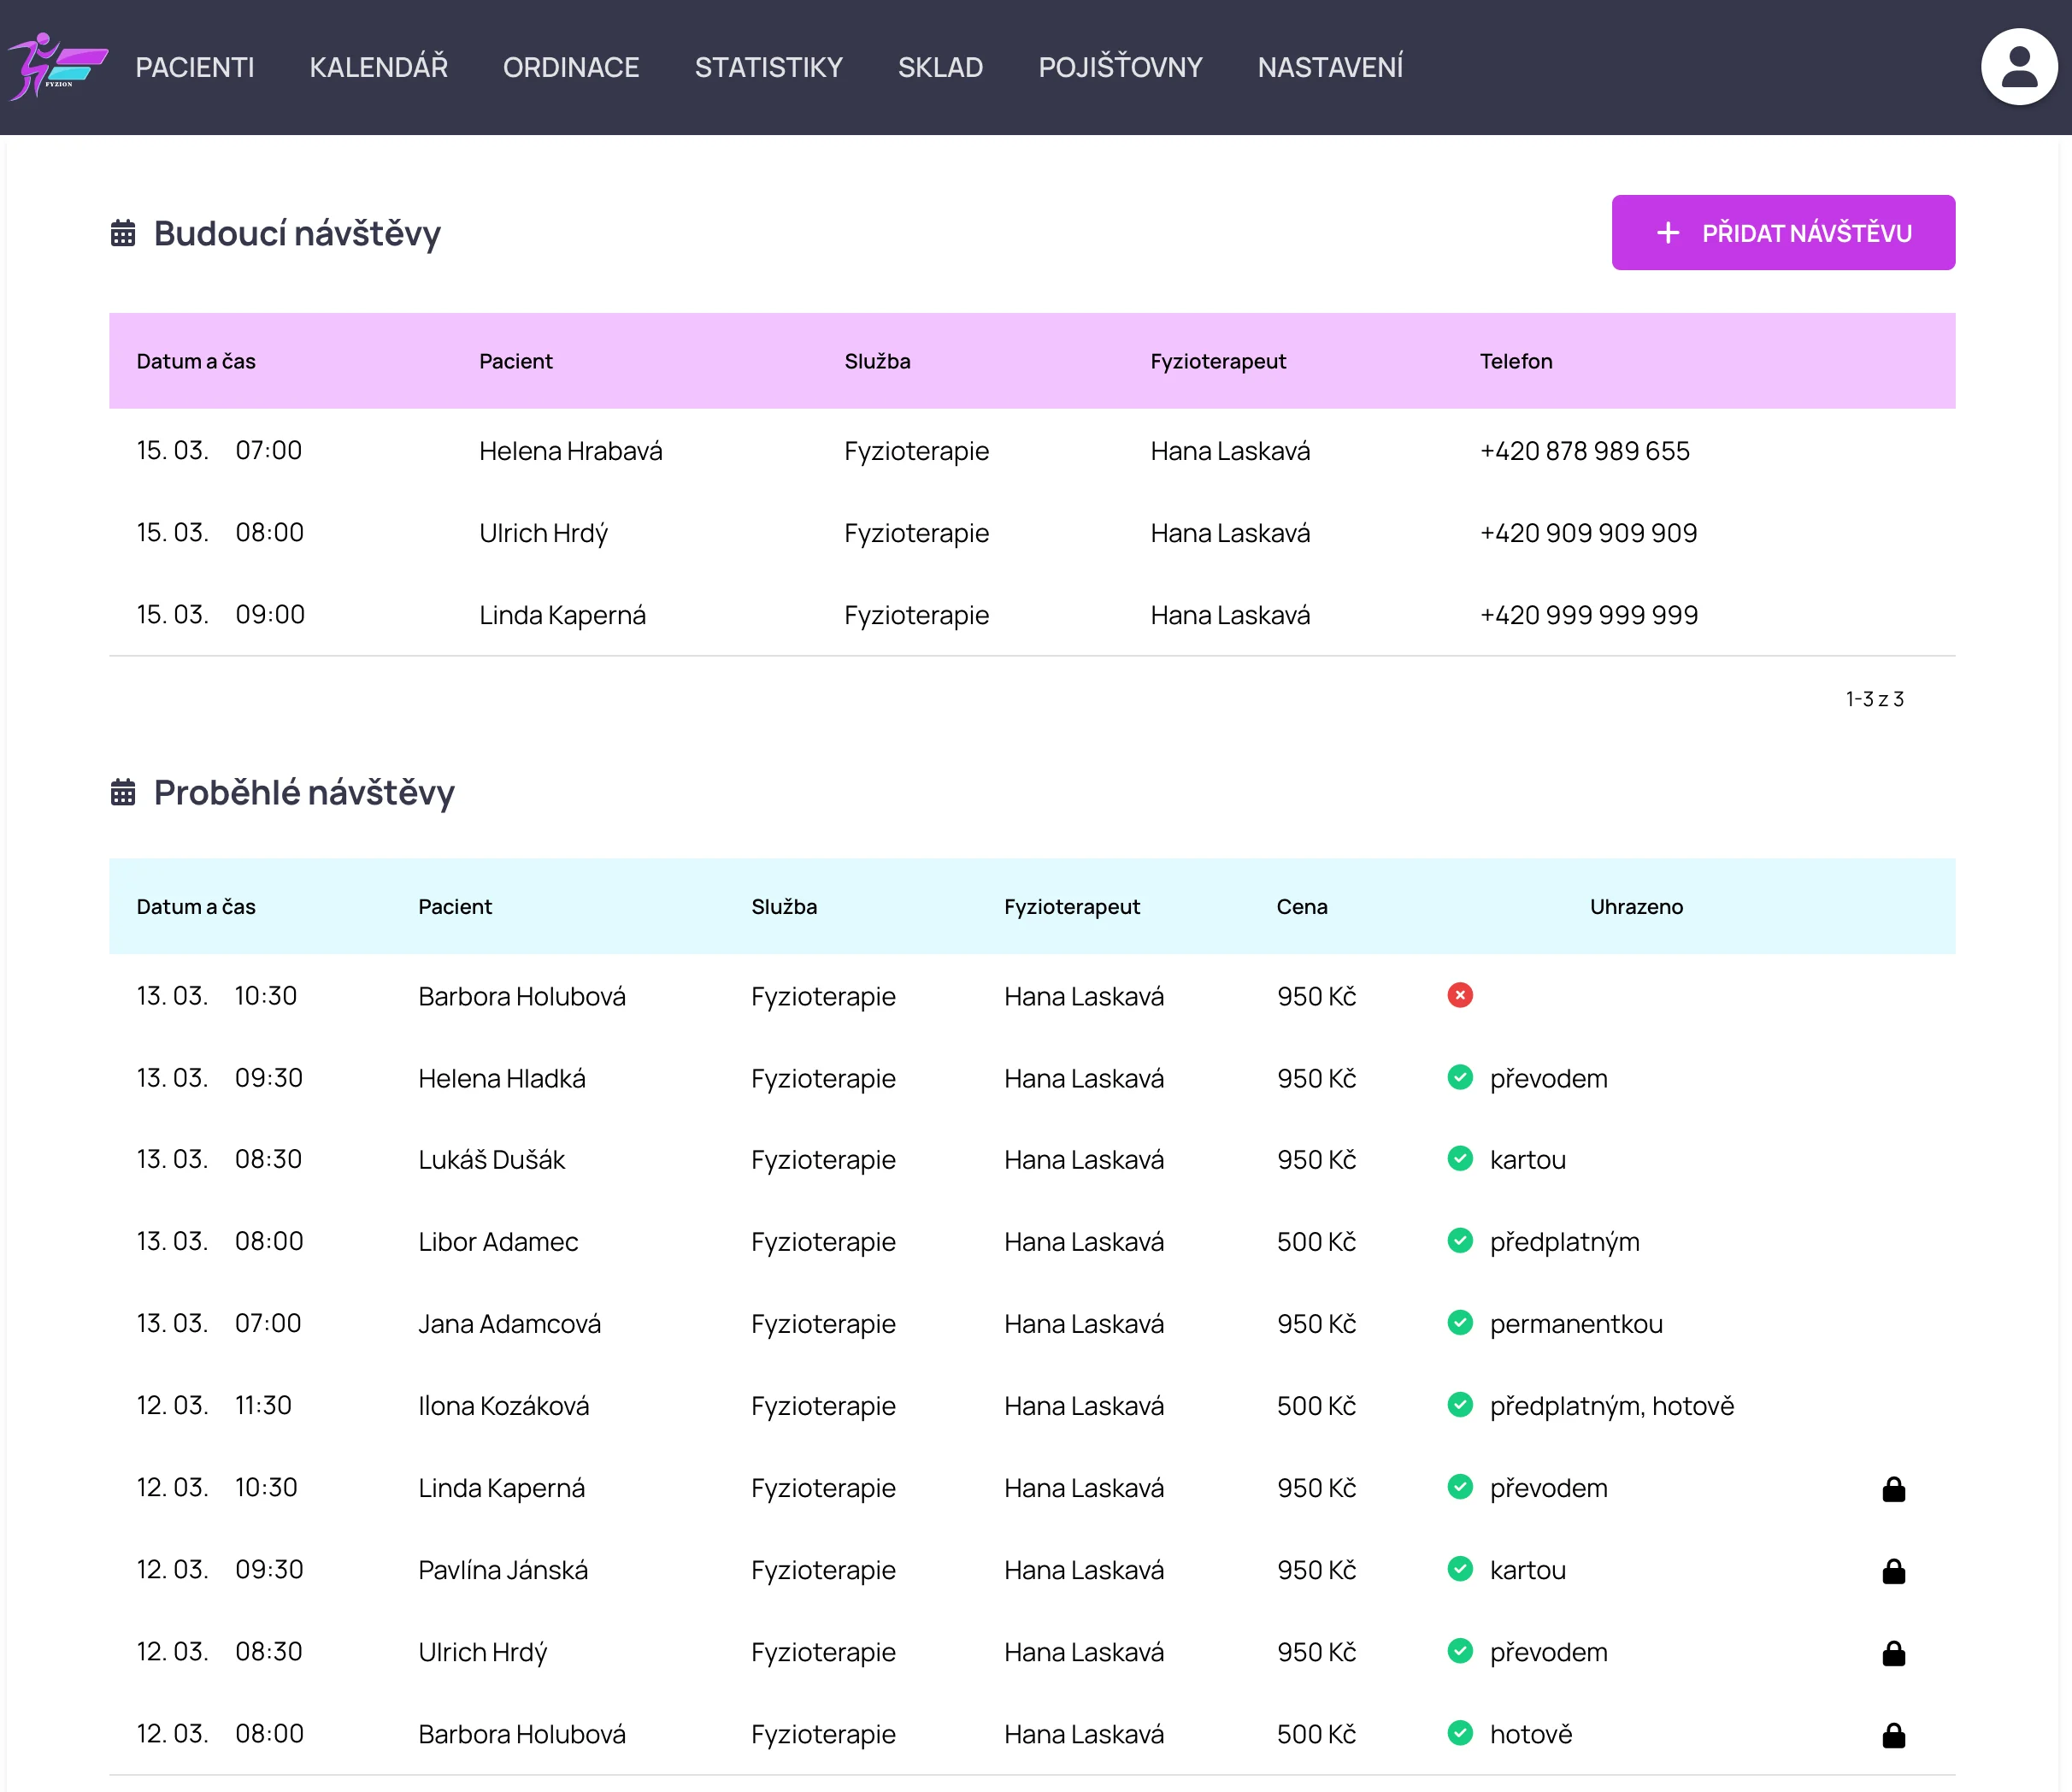
Task: Go to KALENDÁŘ in the navigation
Action: pos(378,67)
